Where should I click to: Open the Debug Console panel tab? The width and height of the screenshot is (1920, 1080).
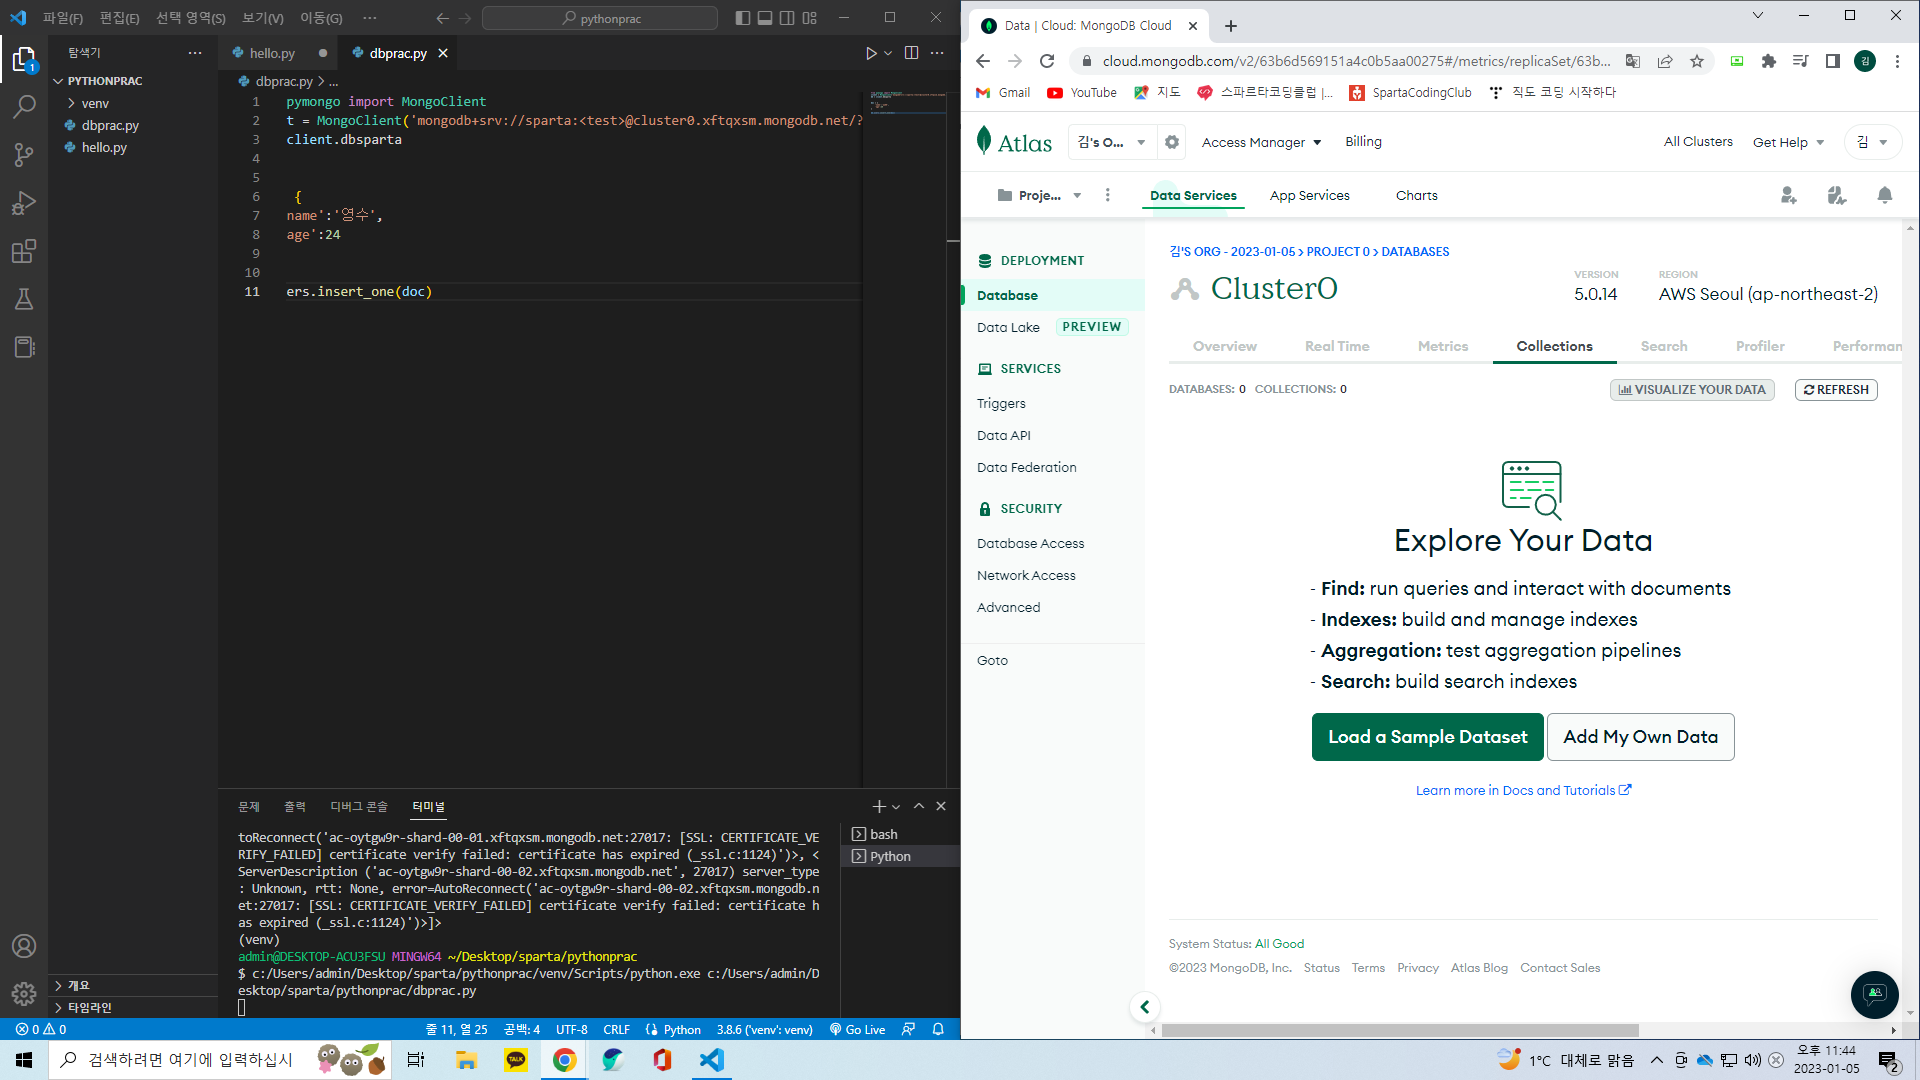(359, 806)
